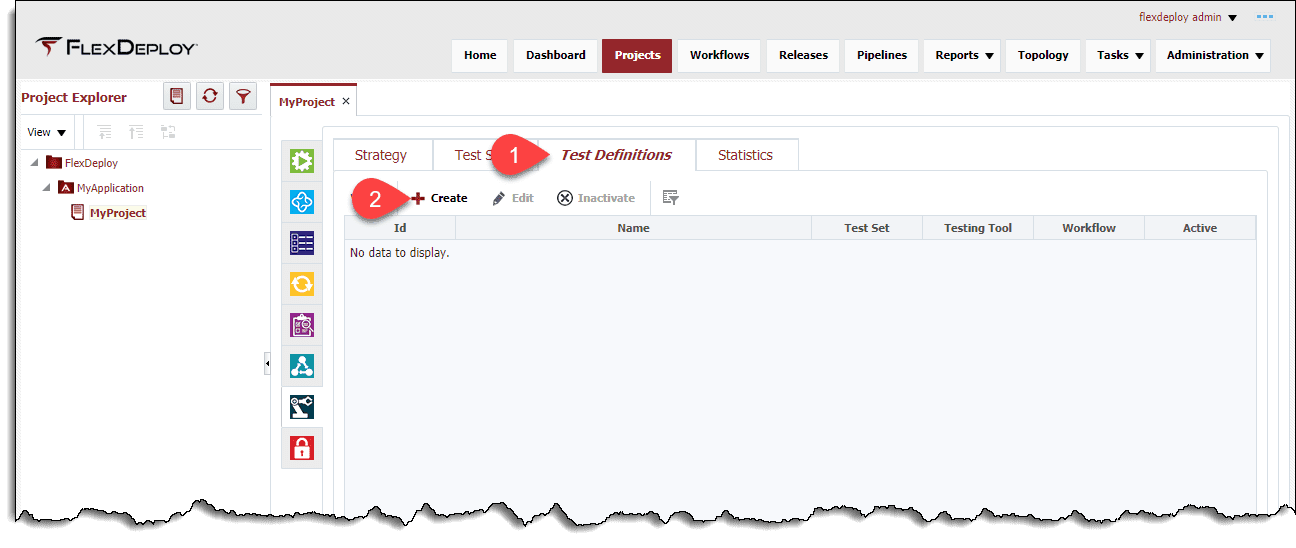Collapse the FlexDeploy tree node
1296x548 pixels.
(35, 162)
